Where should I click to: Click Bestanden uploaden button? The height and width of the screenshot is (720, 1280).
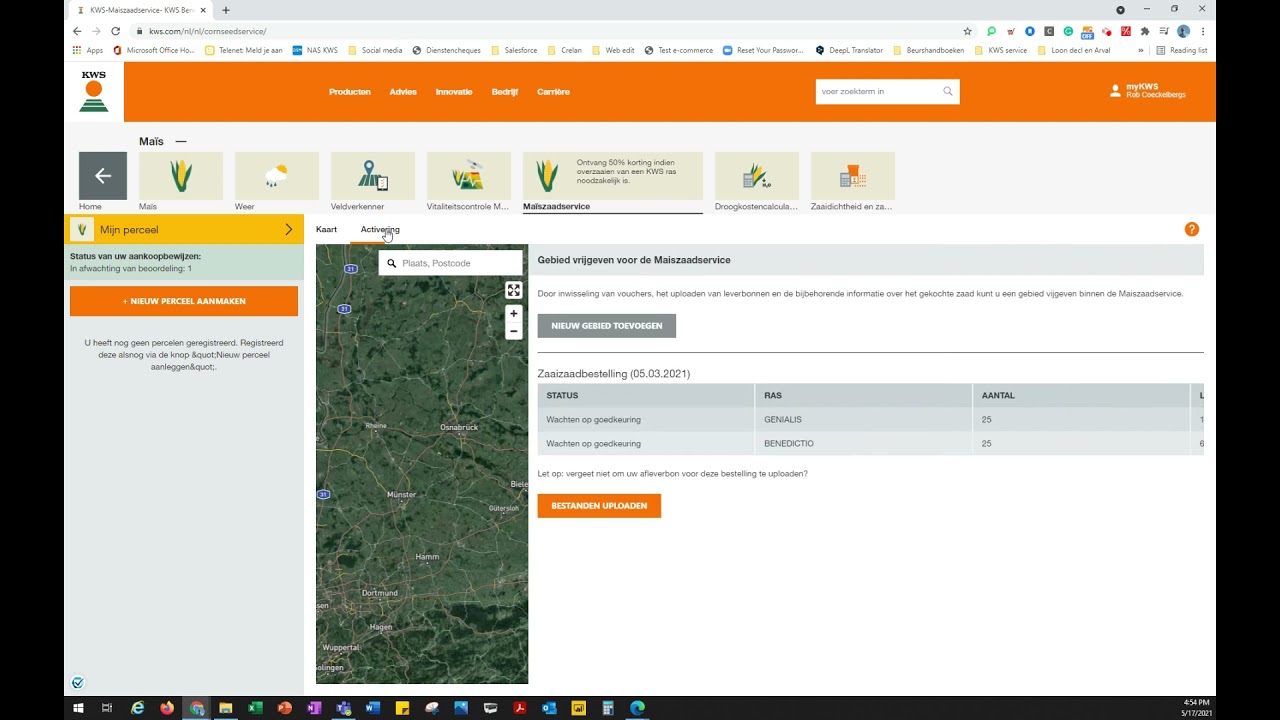coord(599,506)
